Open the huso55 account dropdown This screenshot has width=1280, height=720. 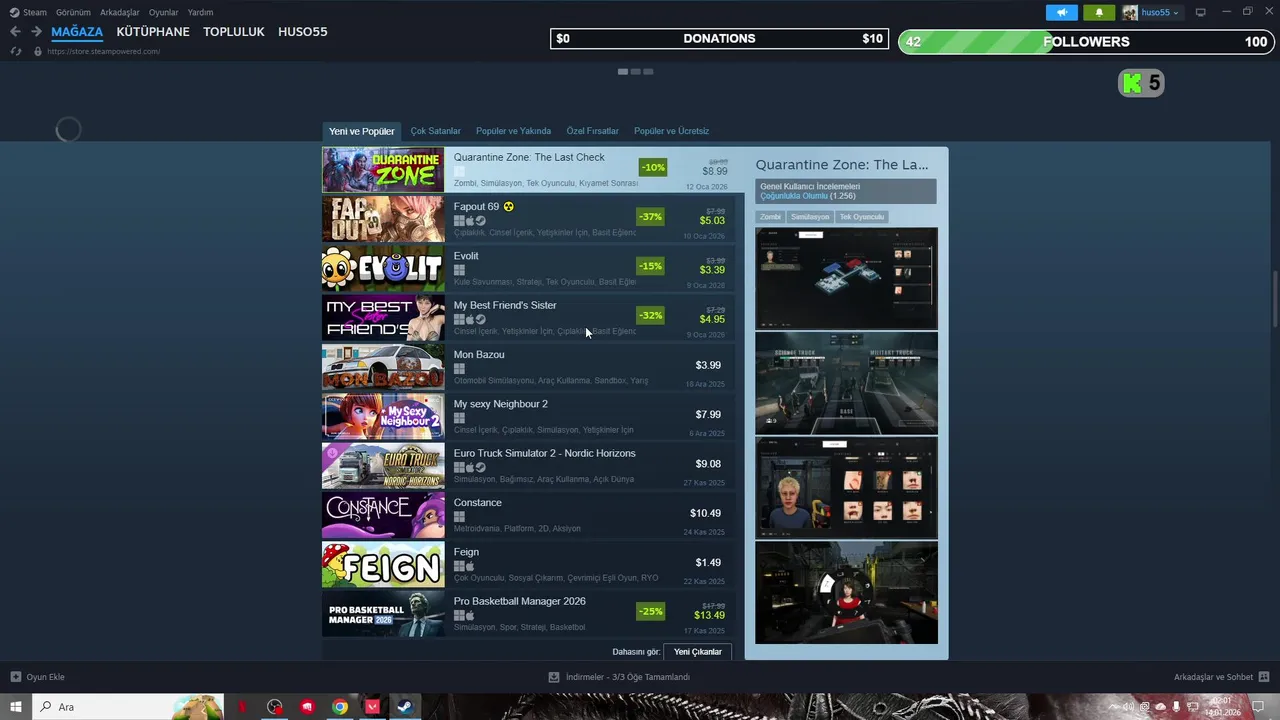(1151, 12)
